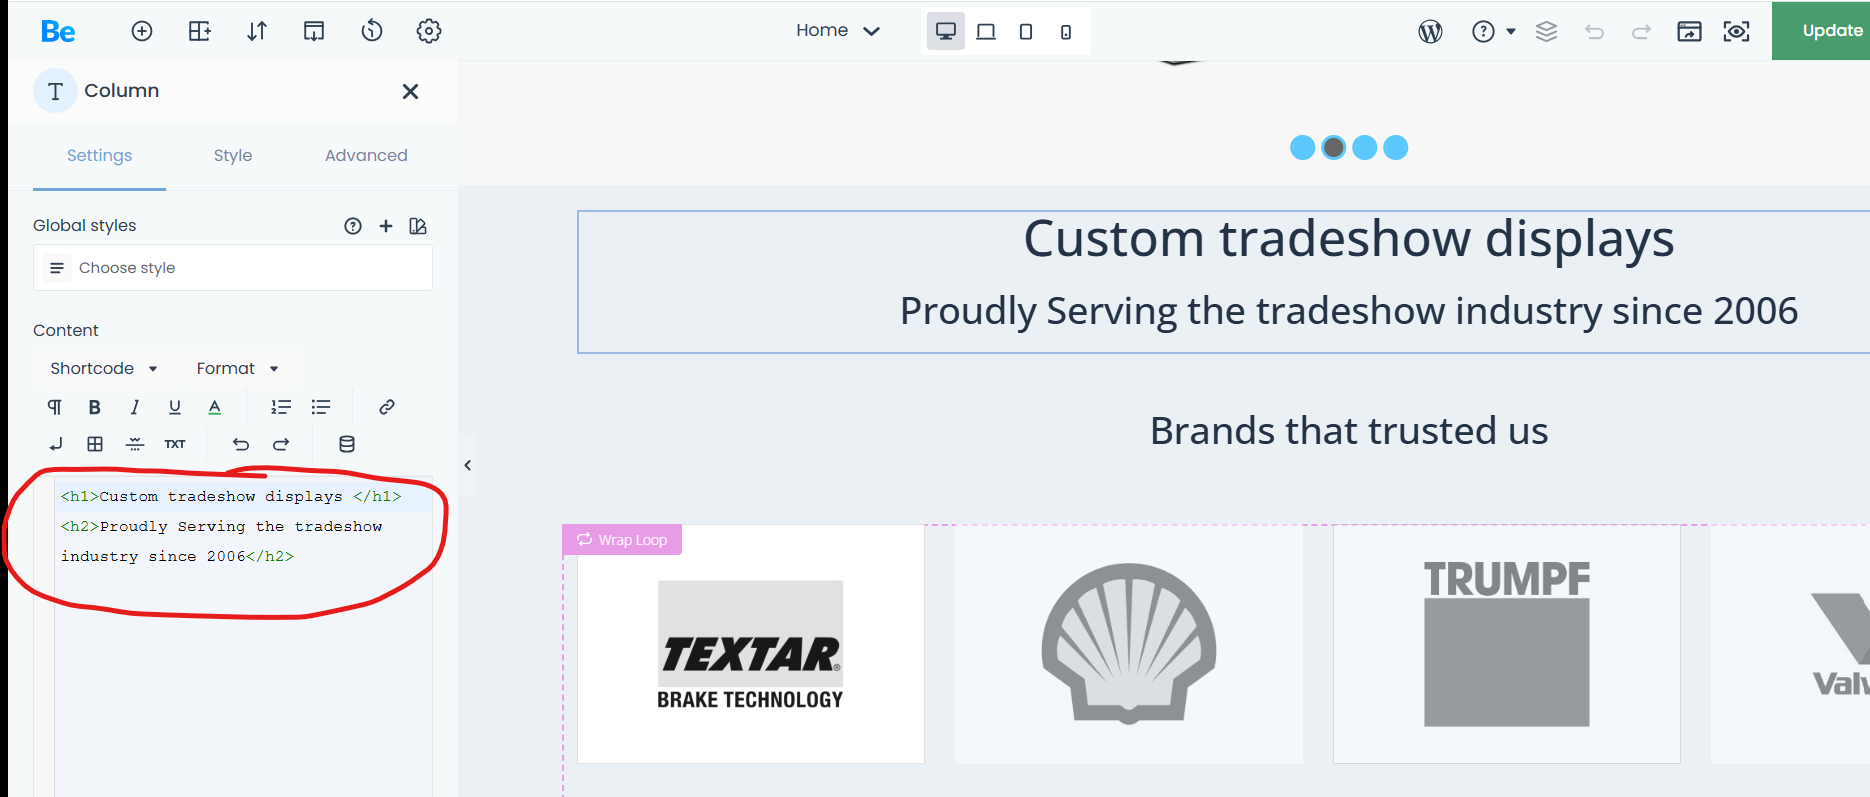Switch to the Settings tab

click(x=99, y=155)
